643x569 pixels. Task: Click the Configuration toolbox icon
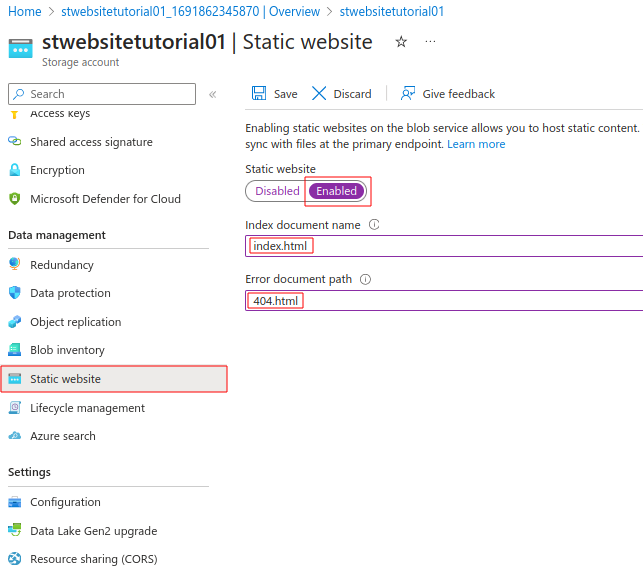pos(15,502)
